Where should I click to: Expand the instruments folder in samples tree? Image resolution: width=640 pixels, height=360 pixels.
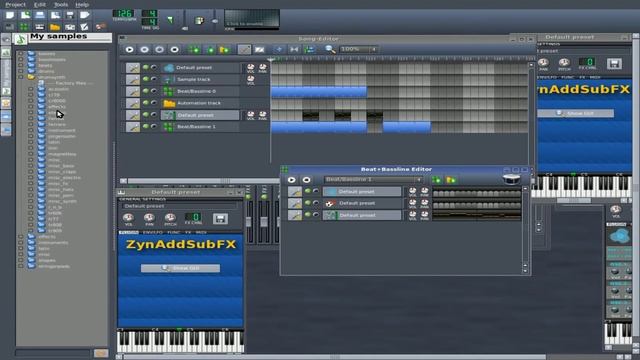point(21,242)
